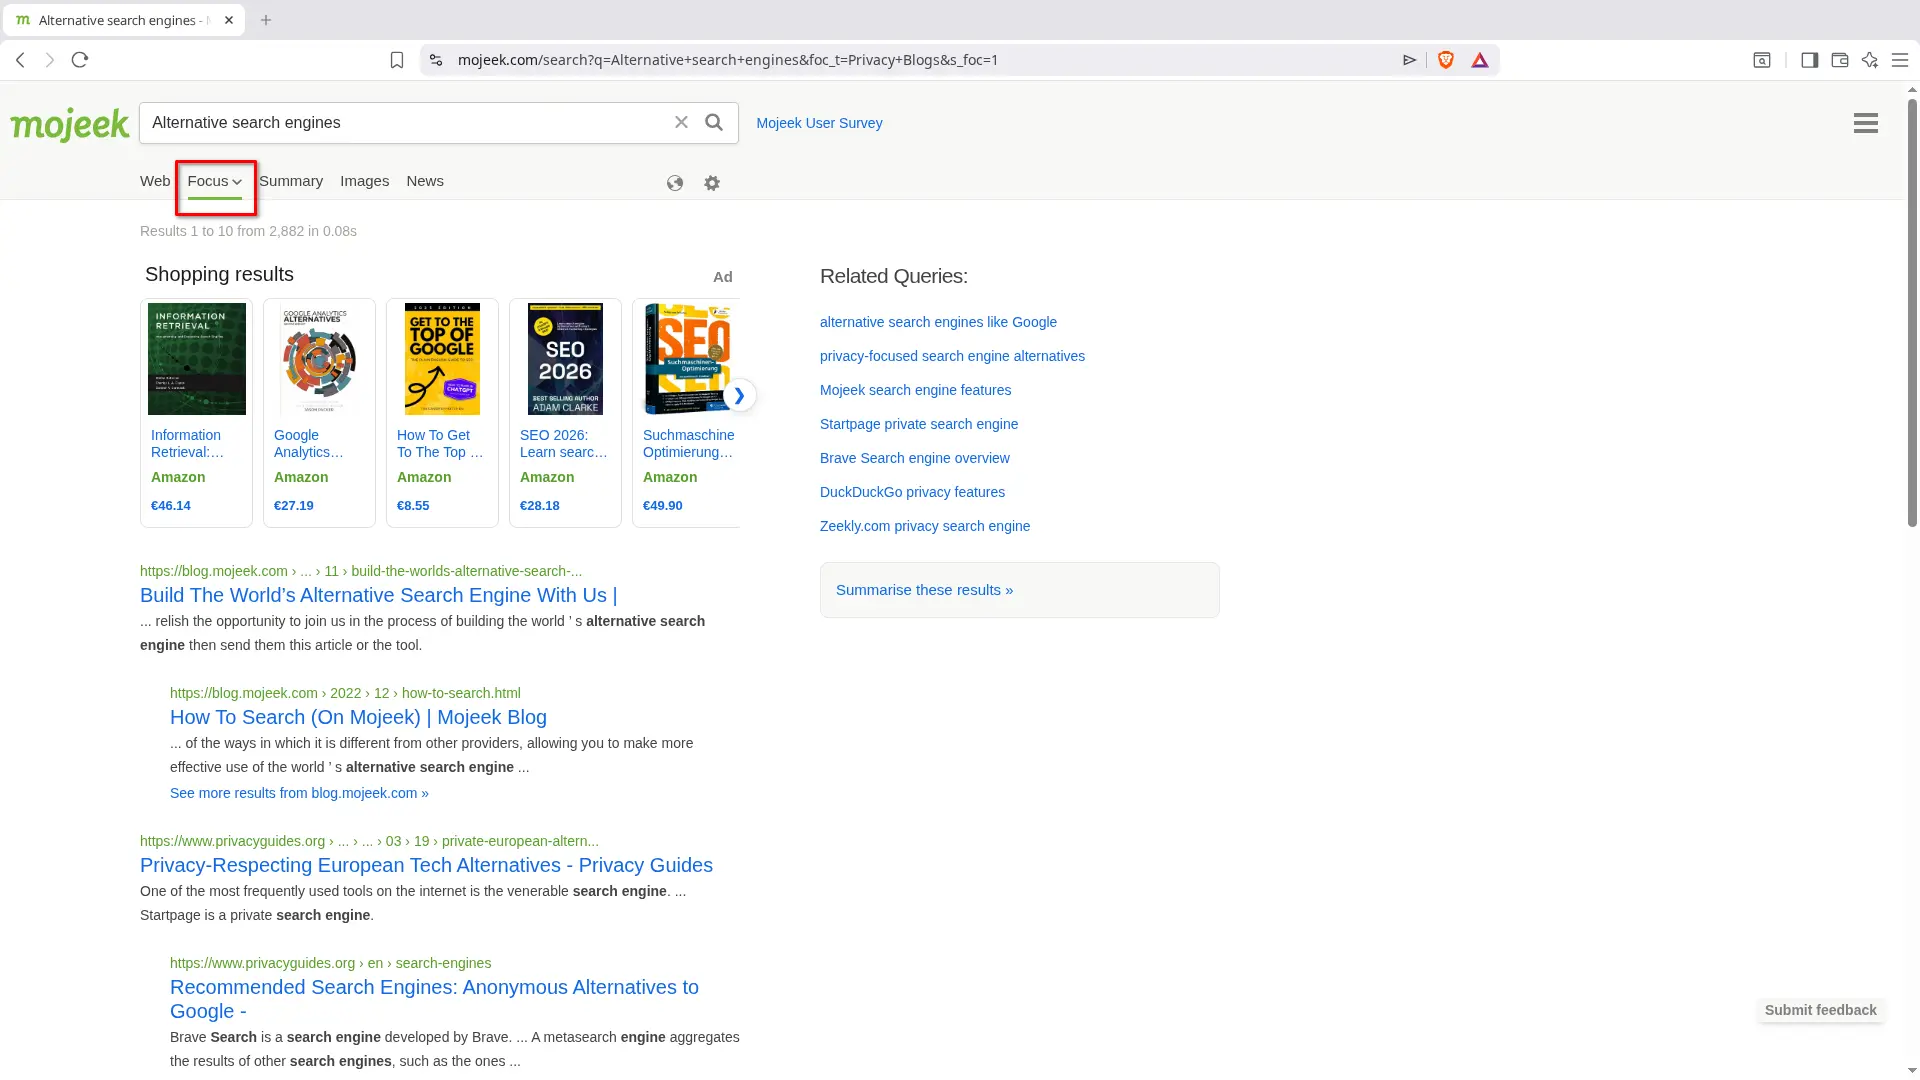Open a new browser tab
The height and width of the screenshot is (1080, 1920).
tap(266, 20)
